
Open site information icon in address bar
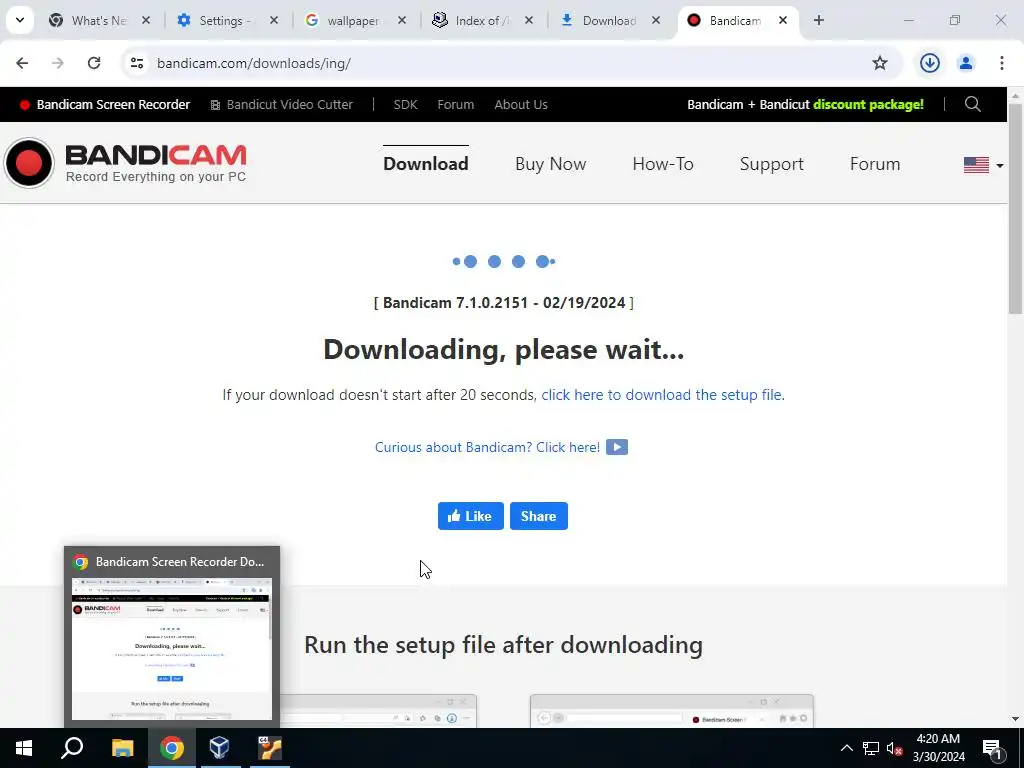pos(137,63)
